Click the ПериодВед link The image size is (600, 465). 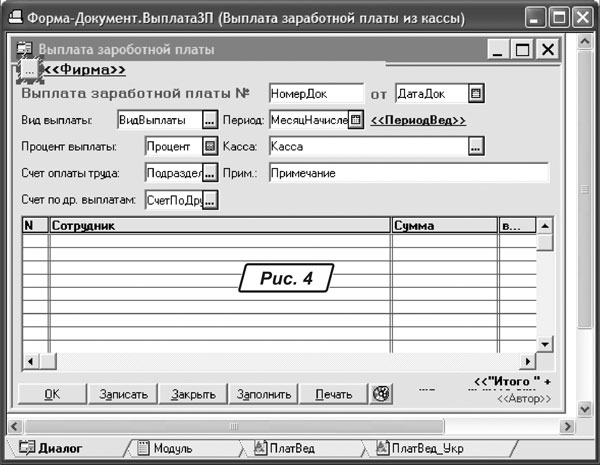418,121
